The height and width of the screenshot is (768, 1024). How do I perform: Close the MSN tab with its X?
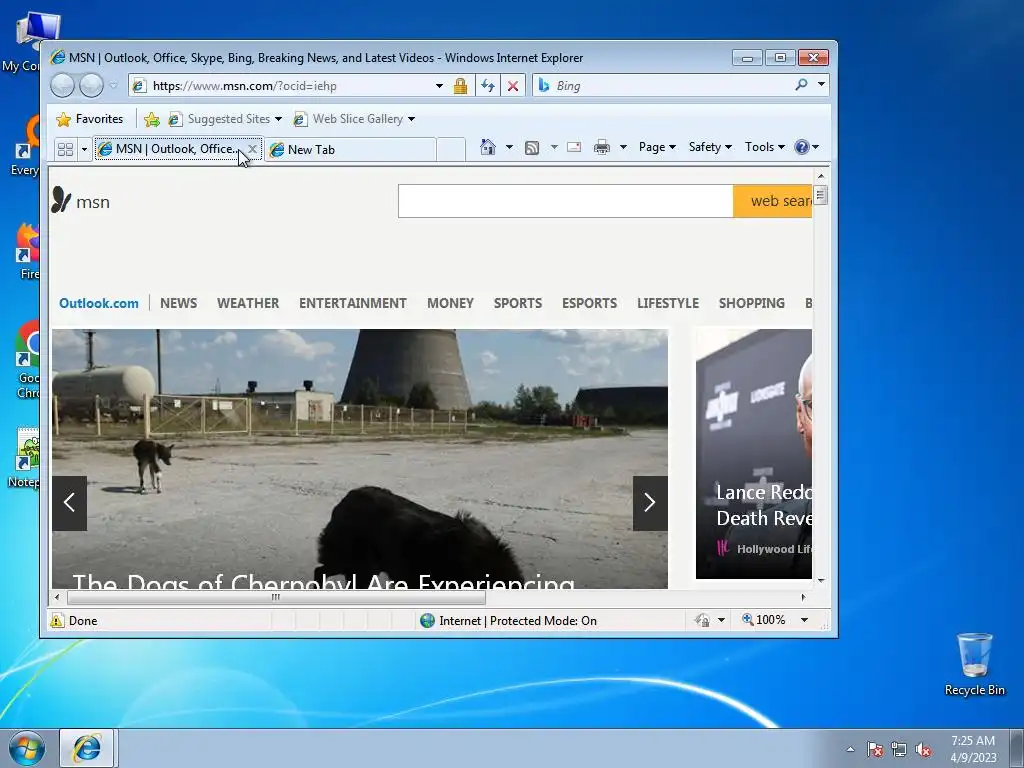(252, 149)
